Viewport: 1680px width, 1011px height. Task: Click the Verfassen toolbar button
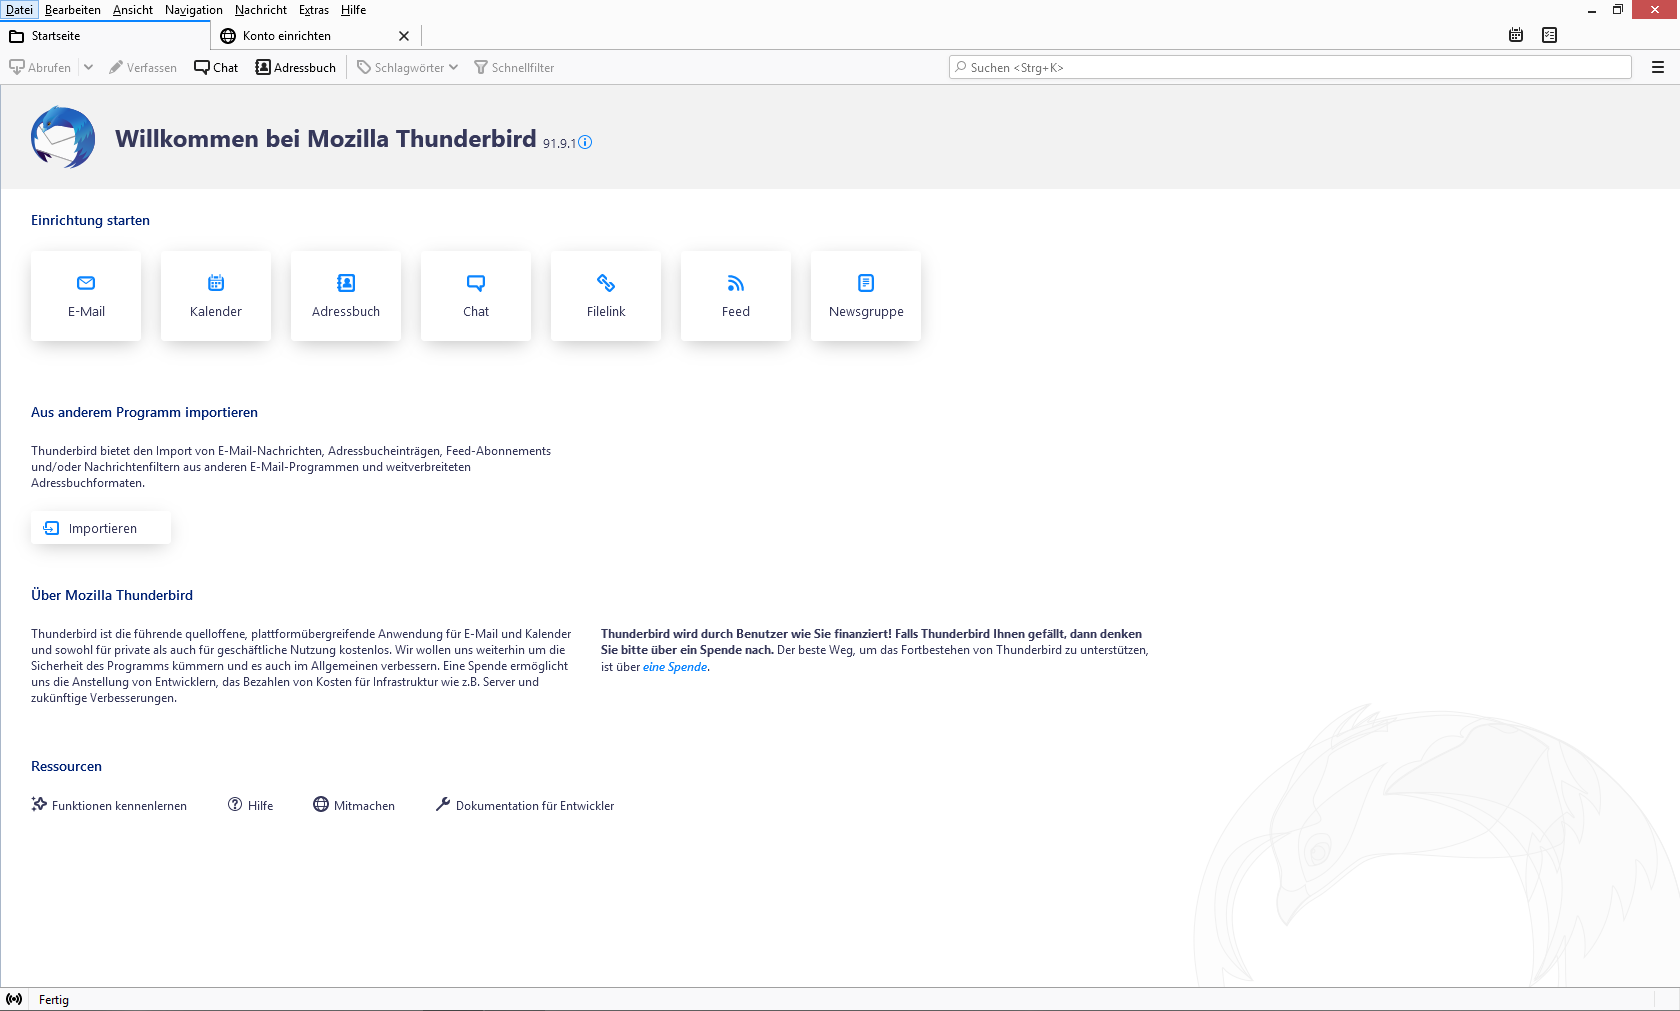[143, 67]
